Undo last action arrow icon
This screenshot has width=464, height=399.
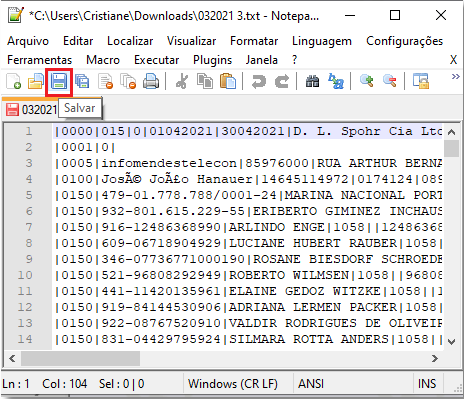coord(259,81)
